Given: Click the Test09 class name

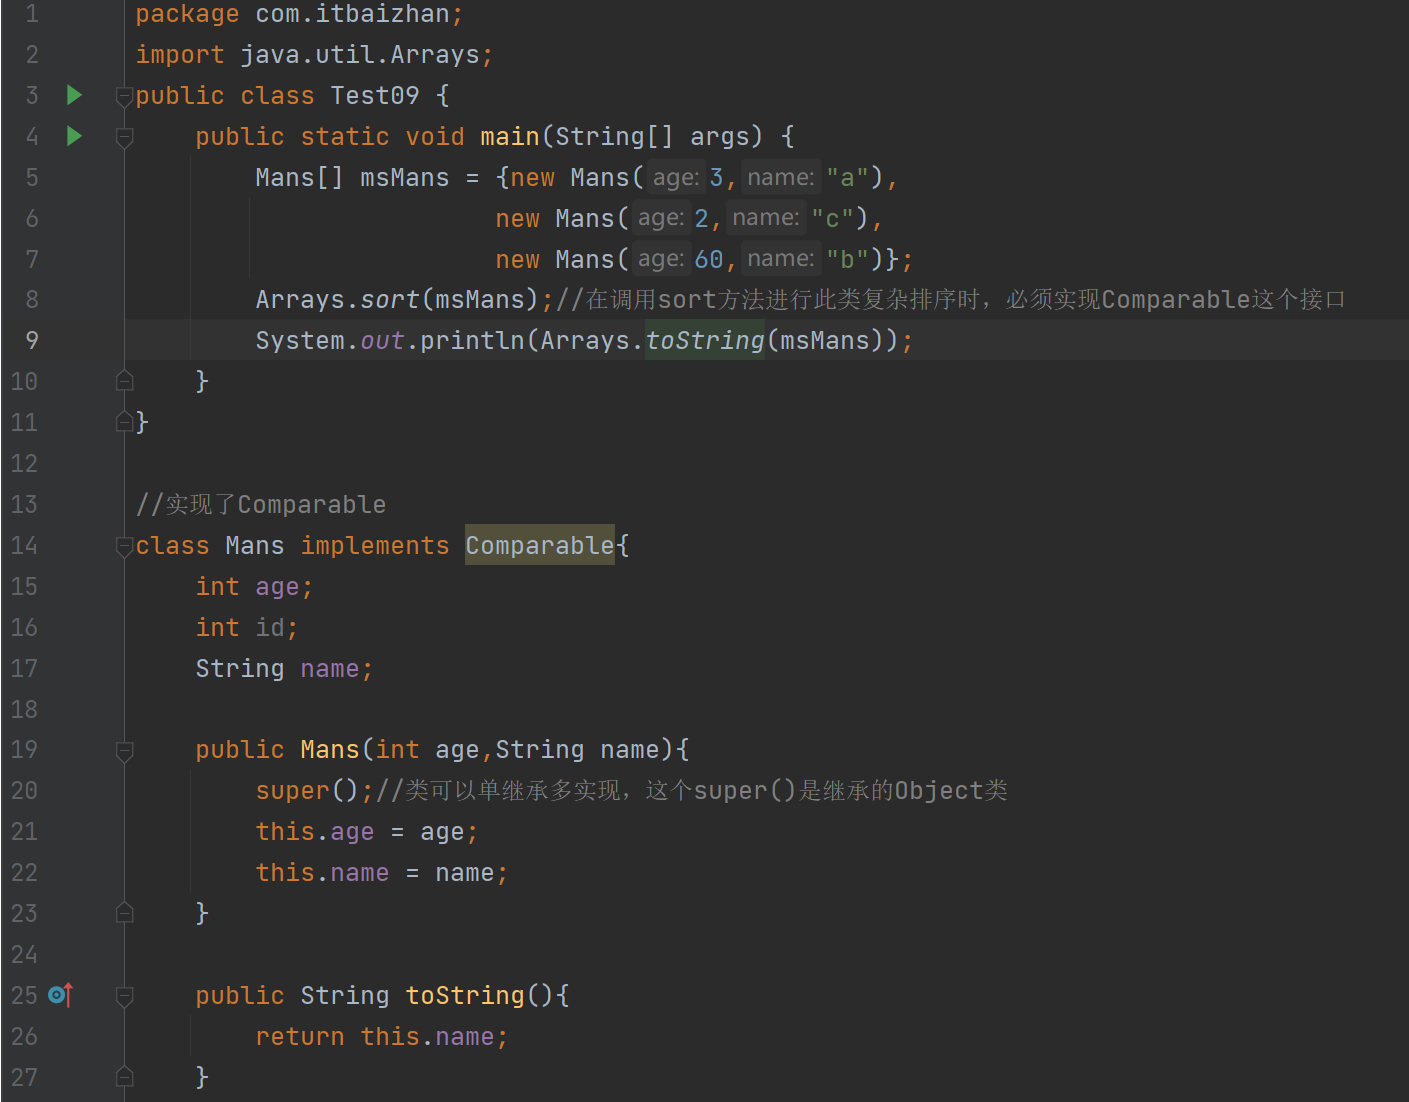Looking at the screenshot, I should pos(375,96).
